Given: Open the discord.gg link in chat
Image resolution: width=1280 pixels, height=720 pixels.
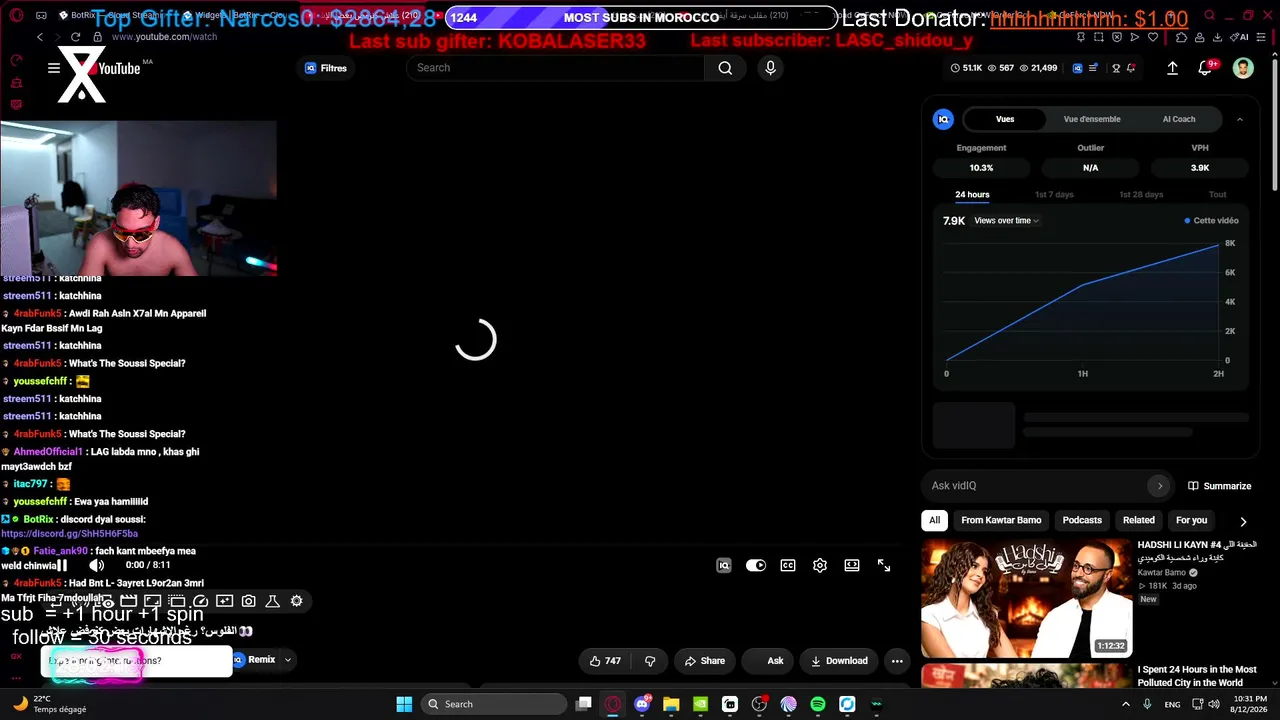Looking at the screenshot, I should pos(70,534).
